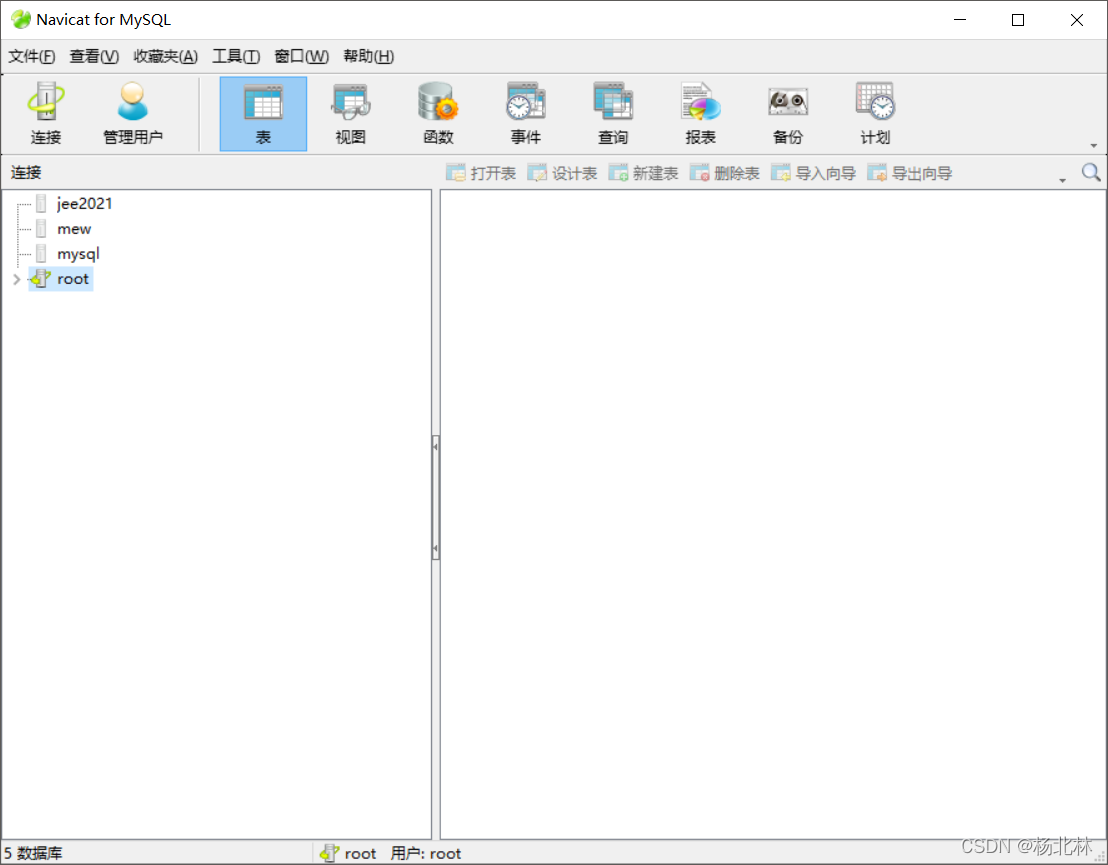Click the 打开表 (Open Table) button
Viewport: 1108px width, 865px height.
click(481, 173)
